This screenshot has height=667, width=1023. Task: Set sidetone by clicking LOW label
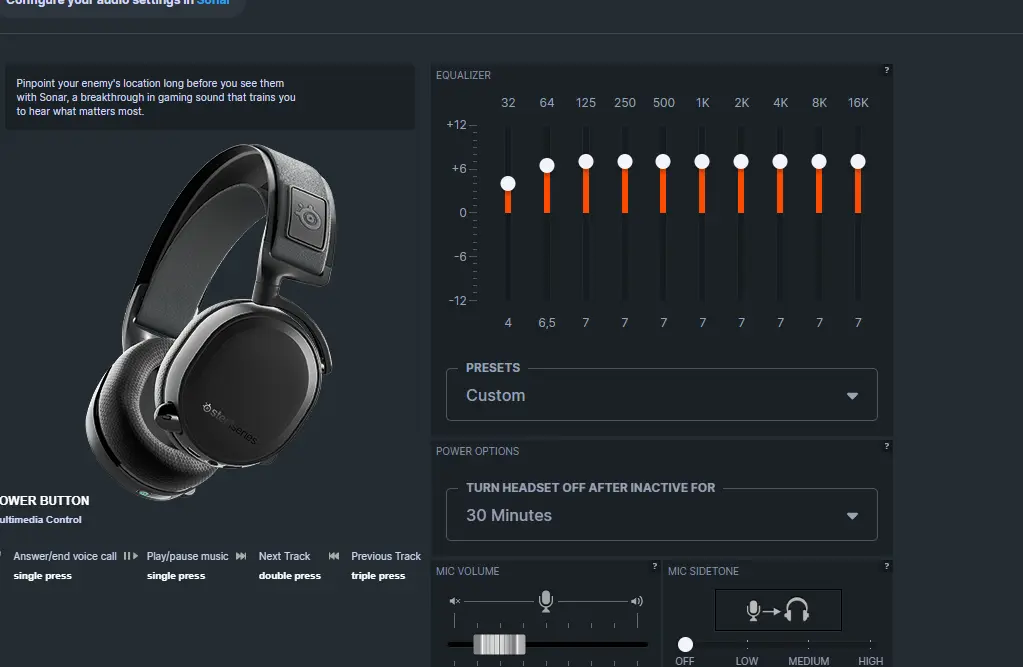[746, 660]
